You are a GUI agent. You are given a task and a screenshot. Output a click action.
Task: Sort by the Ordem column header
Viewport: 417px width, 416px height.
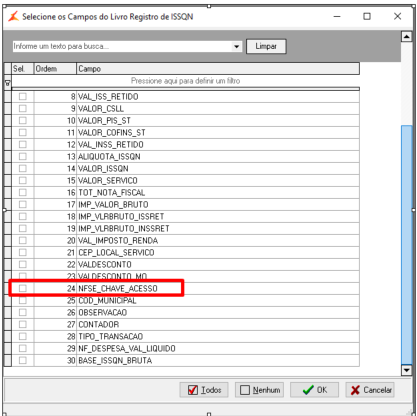tap(55, 69)
